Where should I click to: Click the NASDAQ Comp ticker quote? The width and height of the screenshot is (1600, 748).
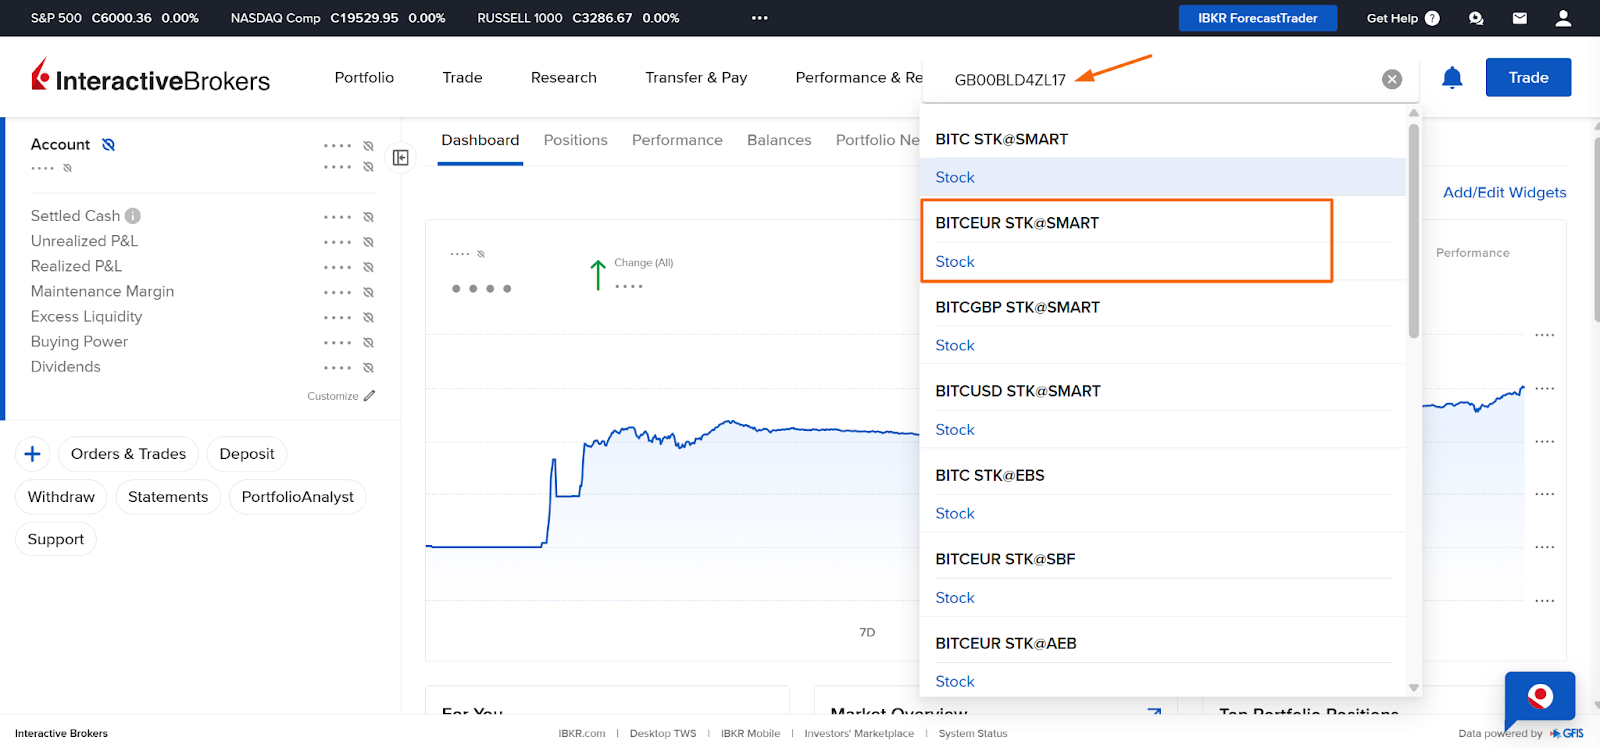[x=338, y=18]
